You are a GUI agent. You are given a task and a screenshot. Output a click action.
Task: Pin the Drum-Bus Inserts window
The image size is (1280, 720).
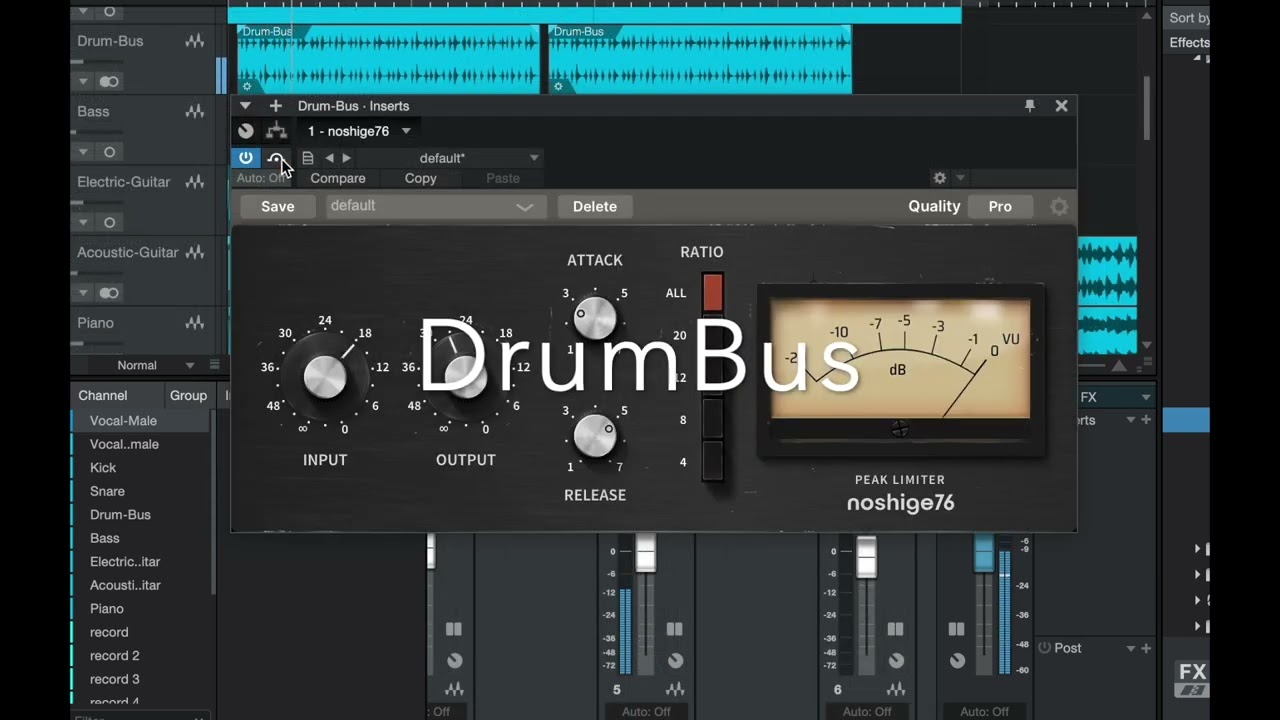[x=1030, y=106]
